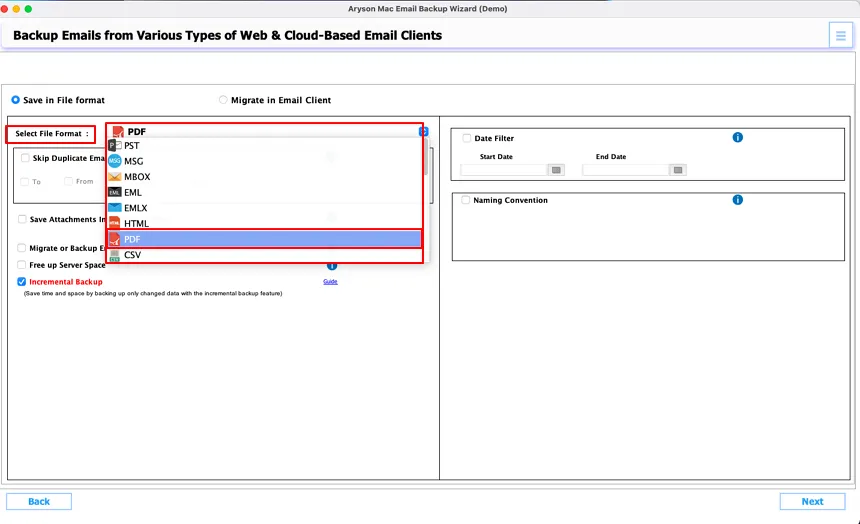860x524 pixels.
Task: Click the Incremental Backup red label
Action: pyautogui.click(x=66, y=281)
